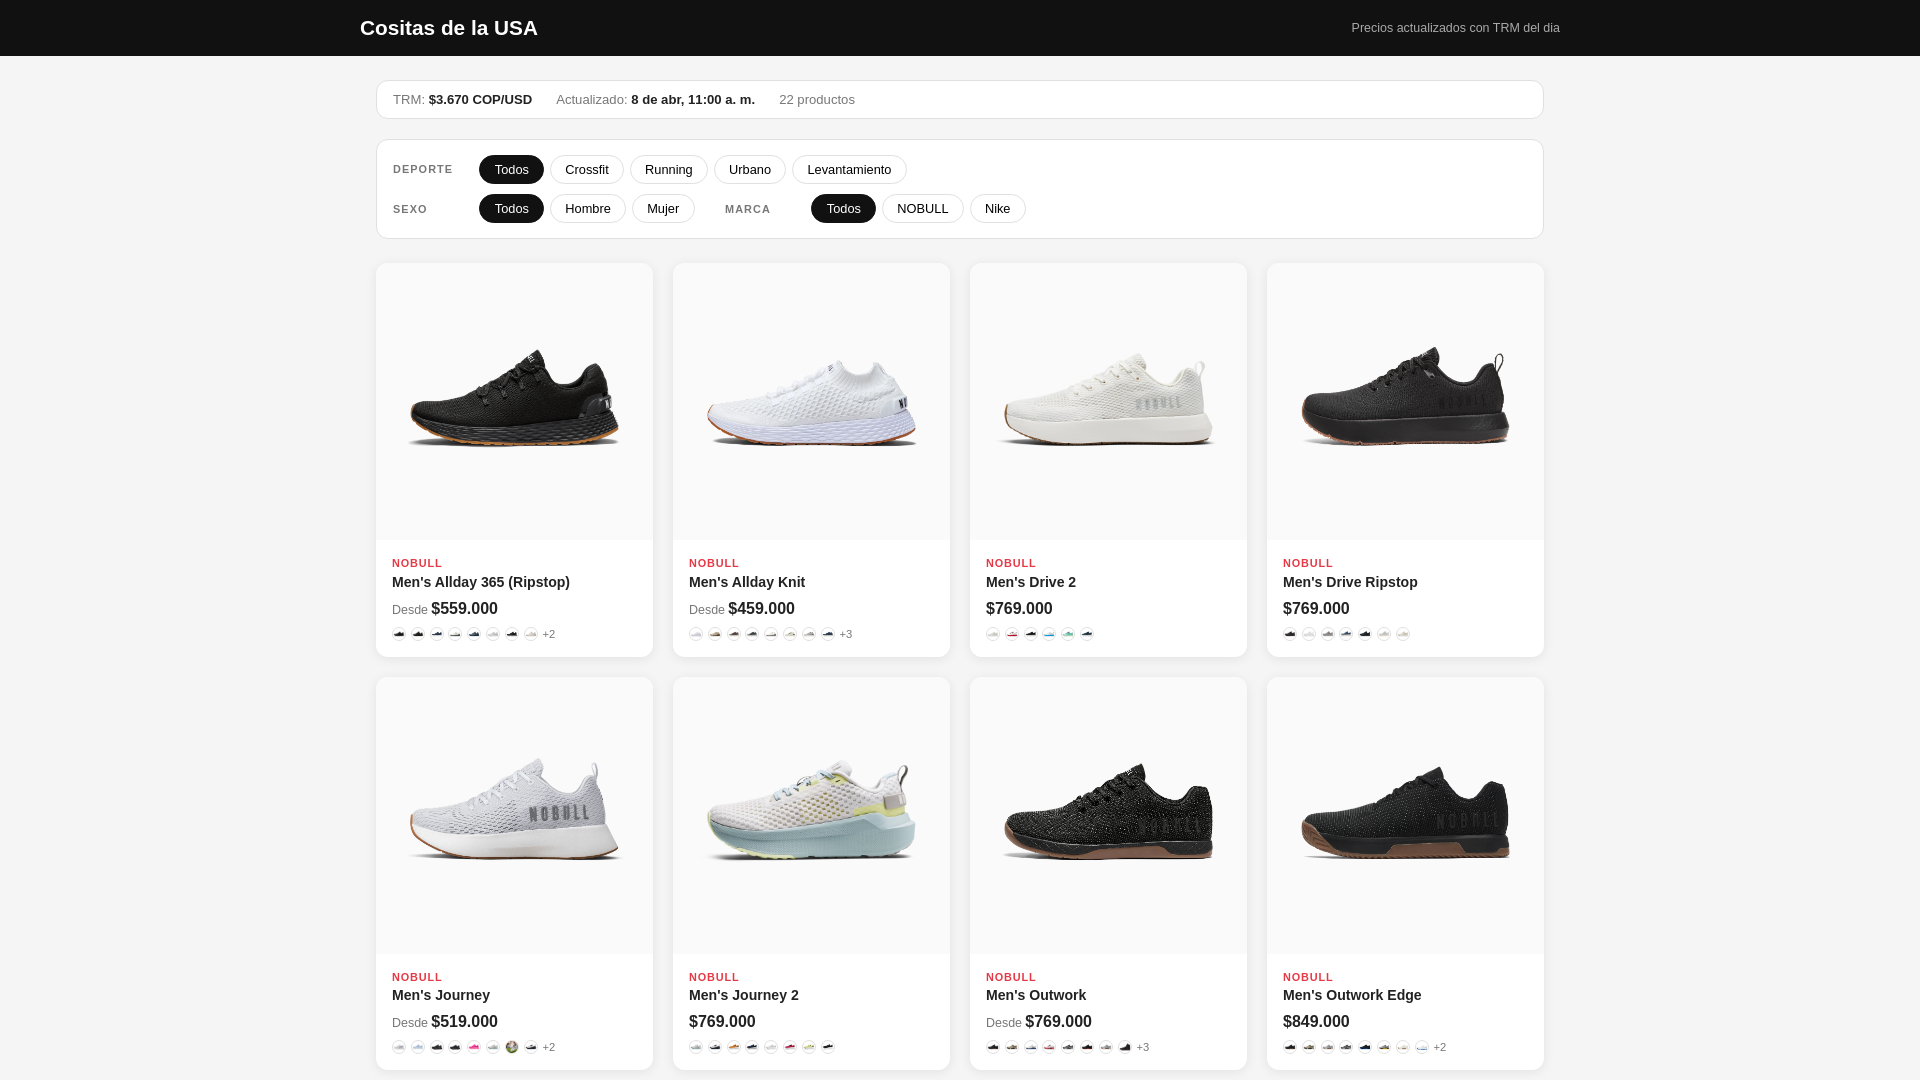The width and height of the screenshot is (1920, 1080).
Task: Click the TRM $3.670 COP/USD value
Action: (480, 100)
